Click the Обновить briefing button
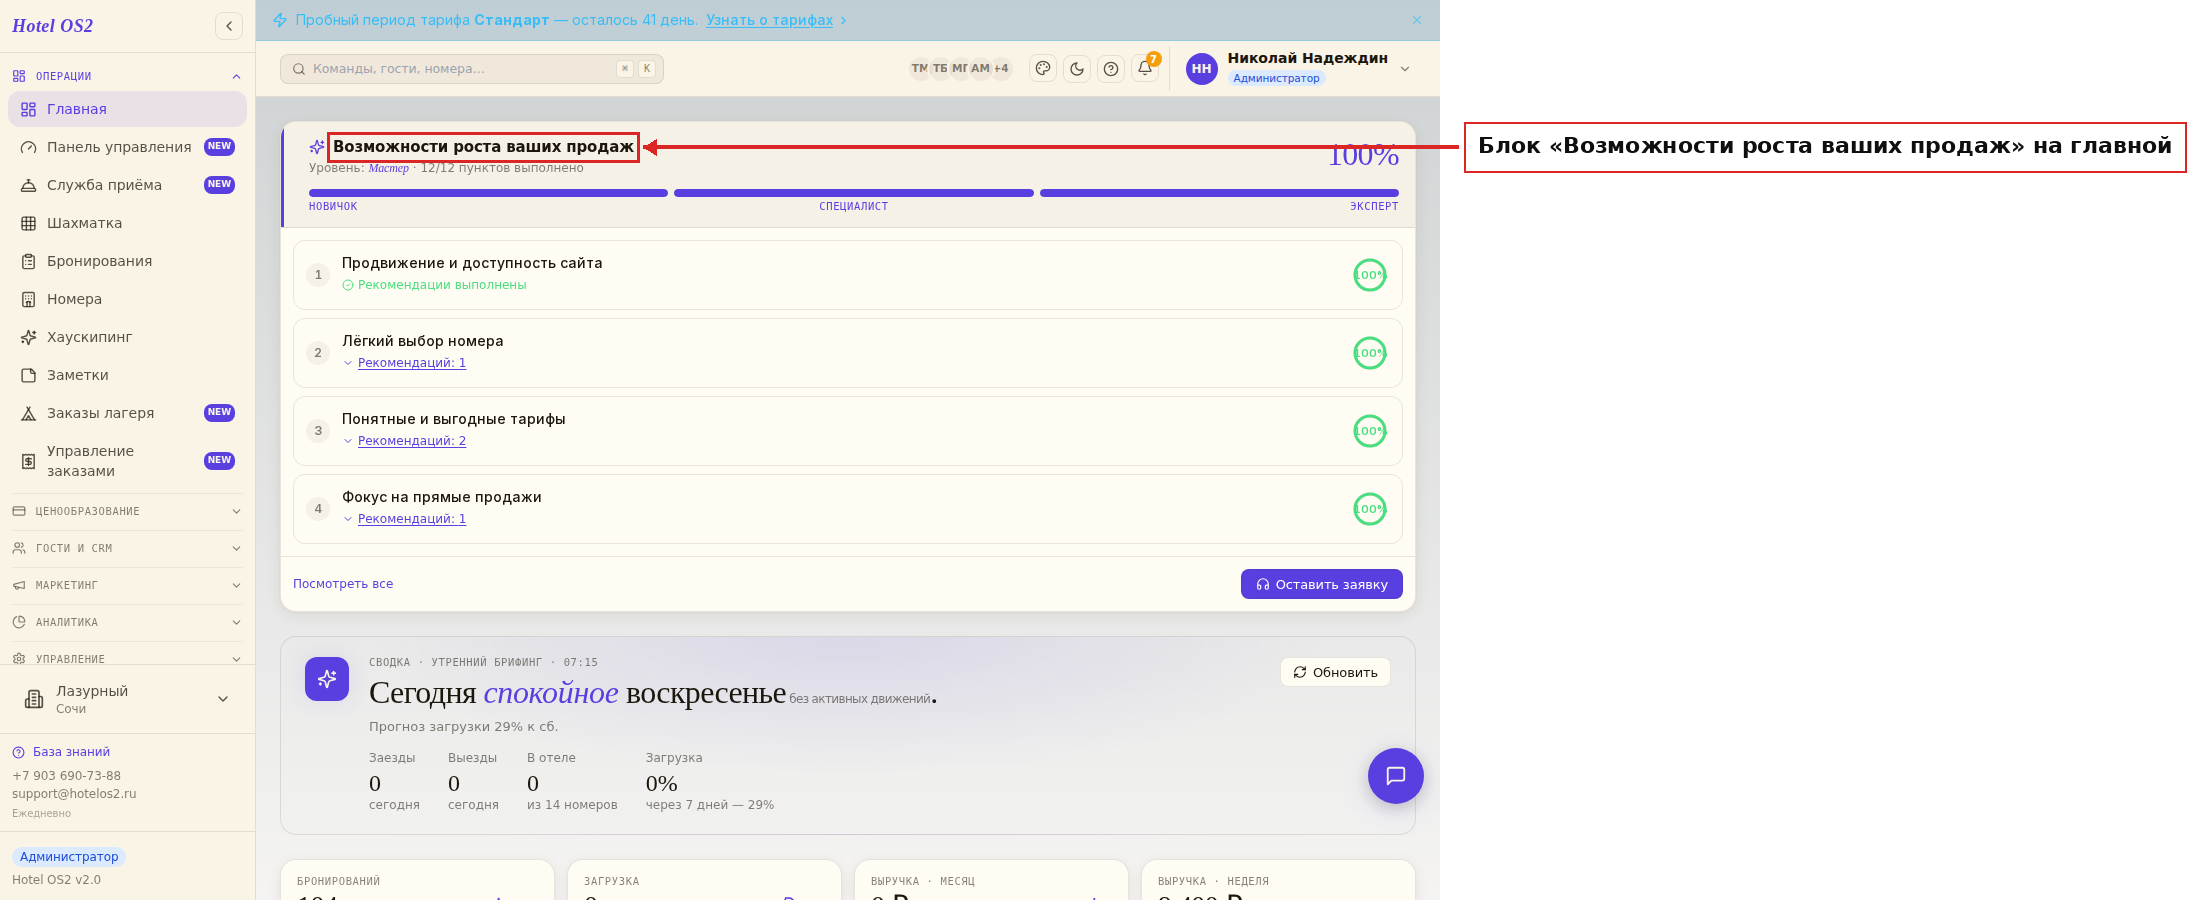This screenshot has width=2210, height=900. 1335,672
